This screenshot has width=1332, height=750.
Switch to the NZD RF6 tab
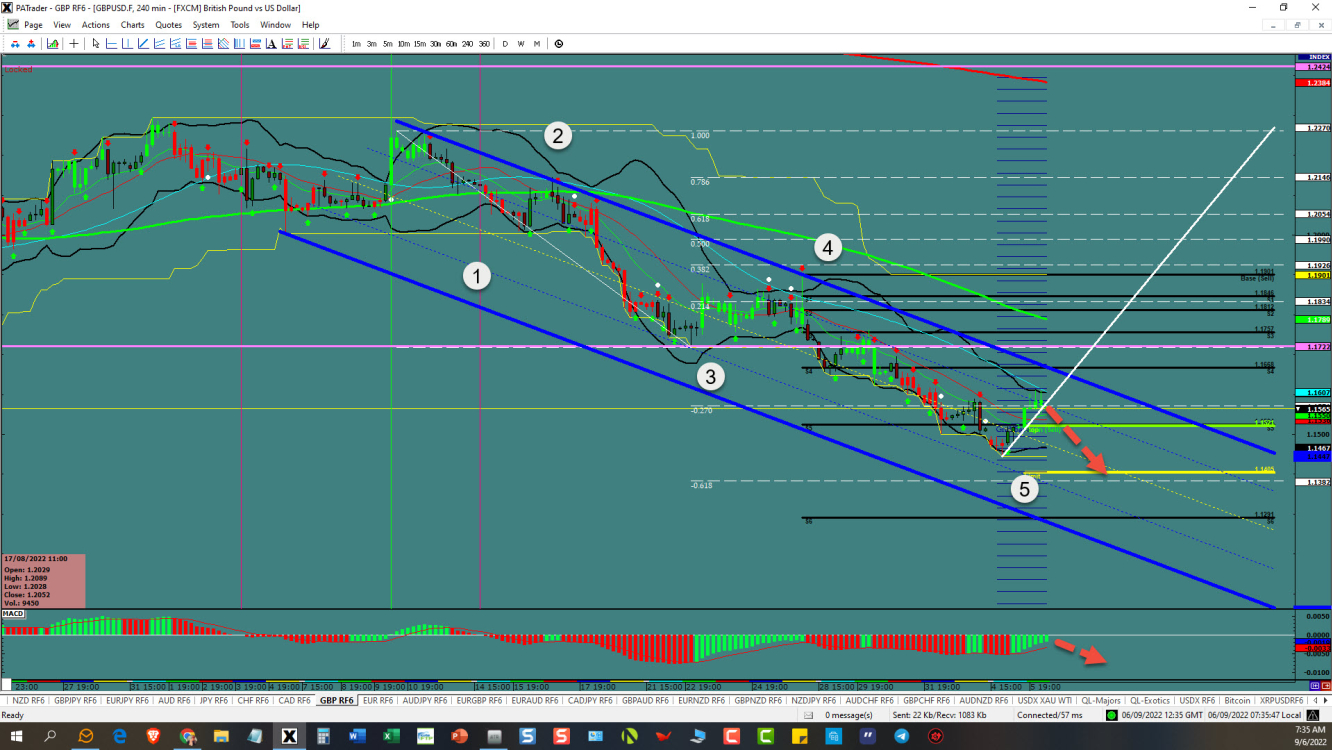click(x=28, y=700)
